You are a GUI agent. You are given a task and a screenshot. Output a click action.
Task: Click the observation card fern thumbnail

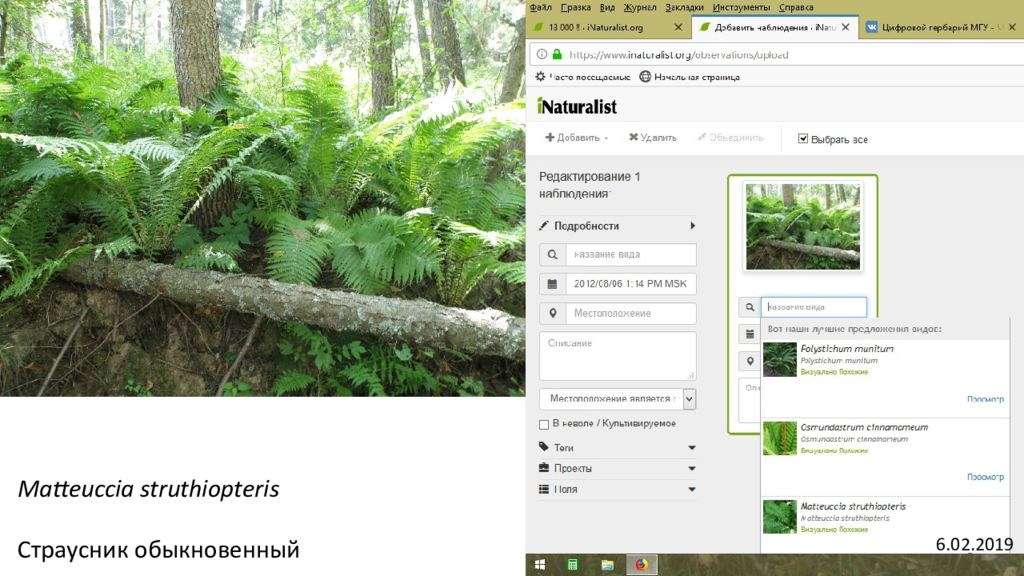(803, 227)
